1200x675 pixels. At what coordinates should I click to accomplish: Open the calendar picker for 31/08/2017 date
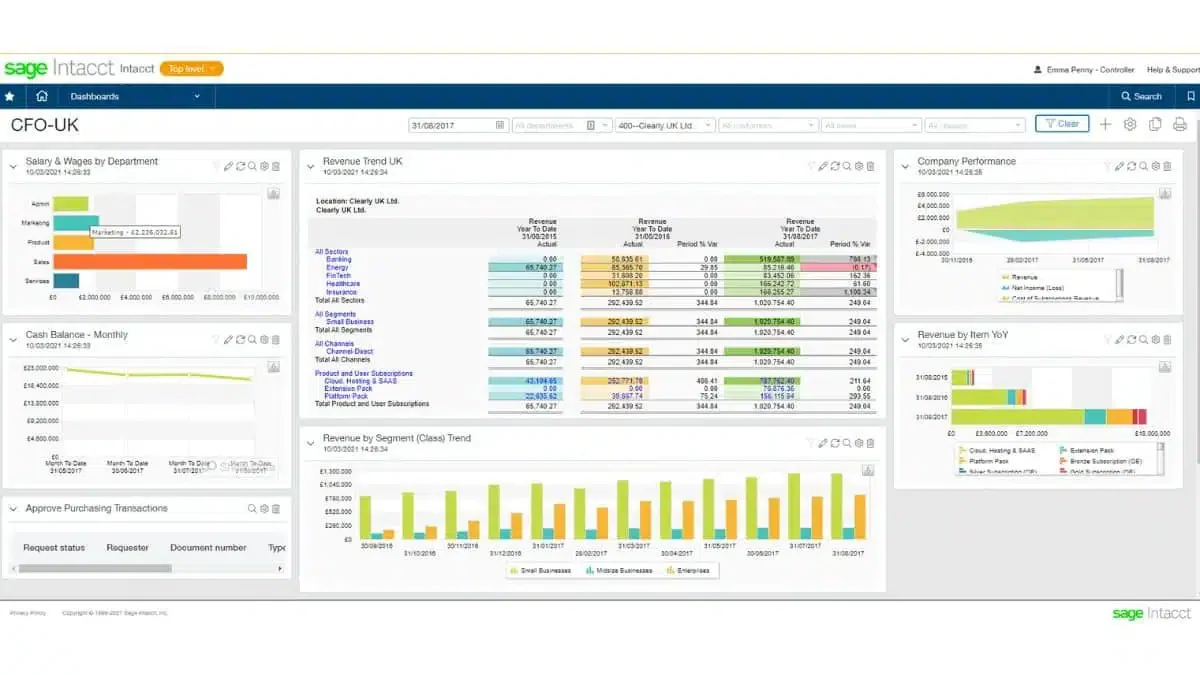coord(500,125)
